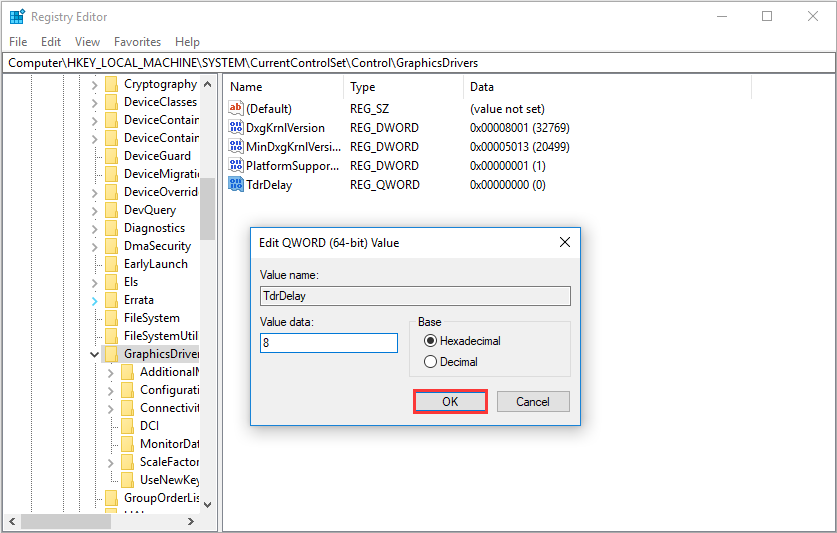Click the Registry Editor app icon in title bar
The height and width of the screenshot is (533, 837).
tap(17, 17)
